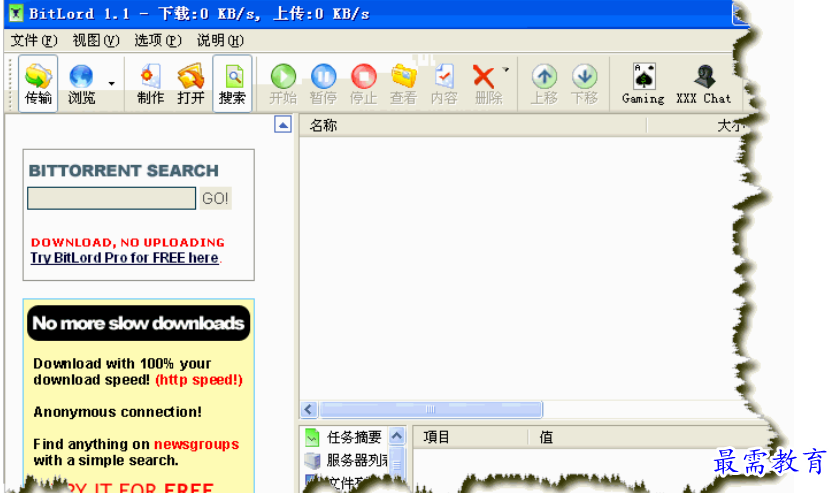Pause the task using 暂停 icon
835x493 pixels.
[x=323, y=84]
